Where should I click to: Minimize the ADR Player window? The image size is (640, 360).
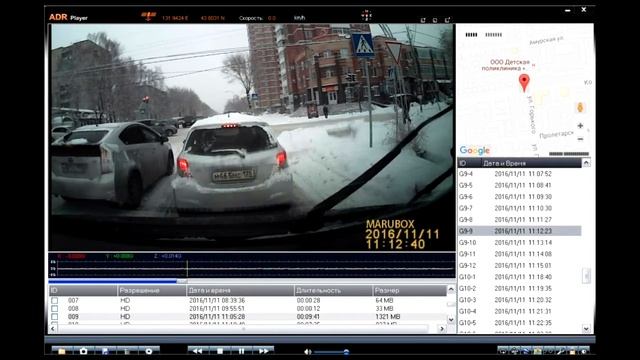[x=568, y=10]
